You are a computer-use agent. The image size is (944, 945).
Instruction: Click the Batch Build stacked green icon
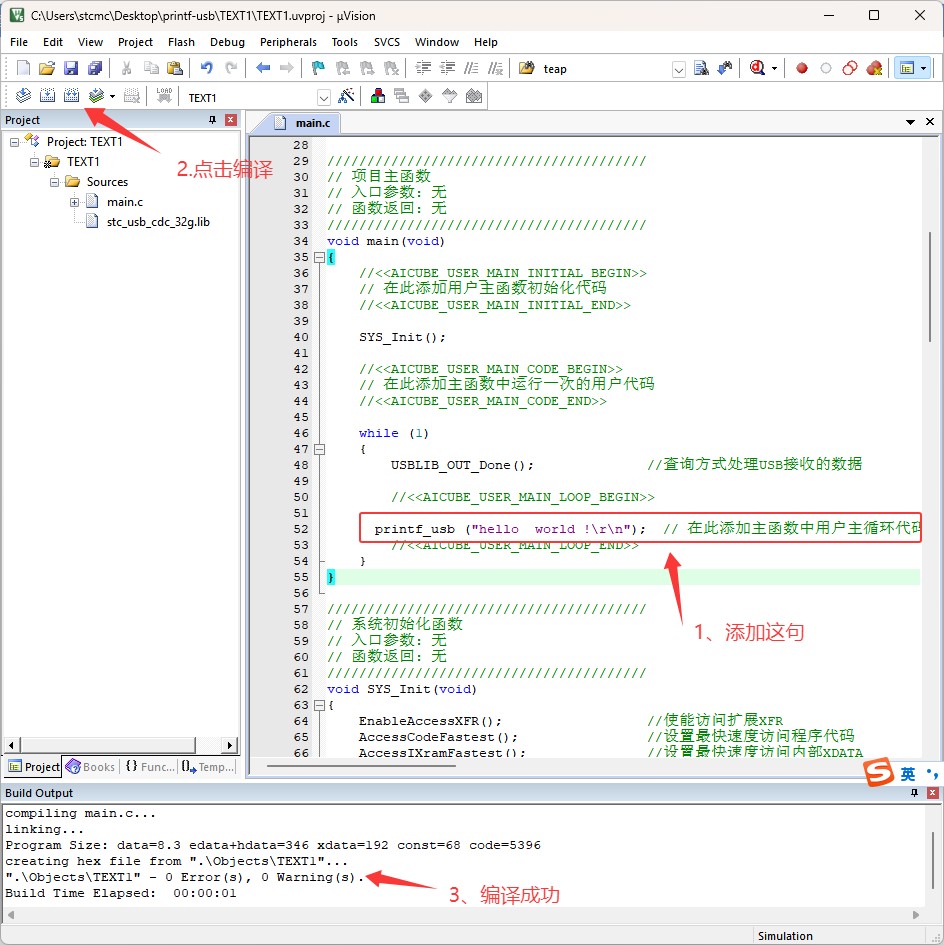96,95
